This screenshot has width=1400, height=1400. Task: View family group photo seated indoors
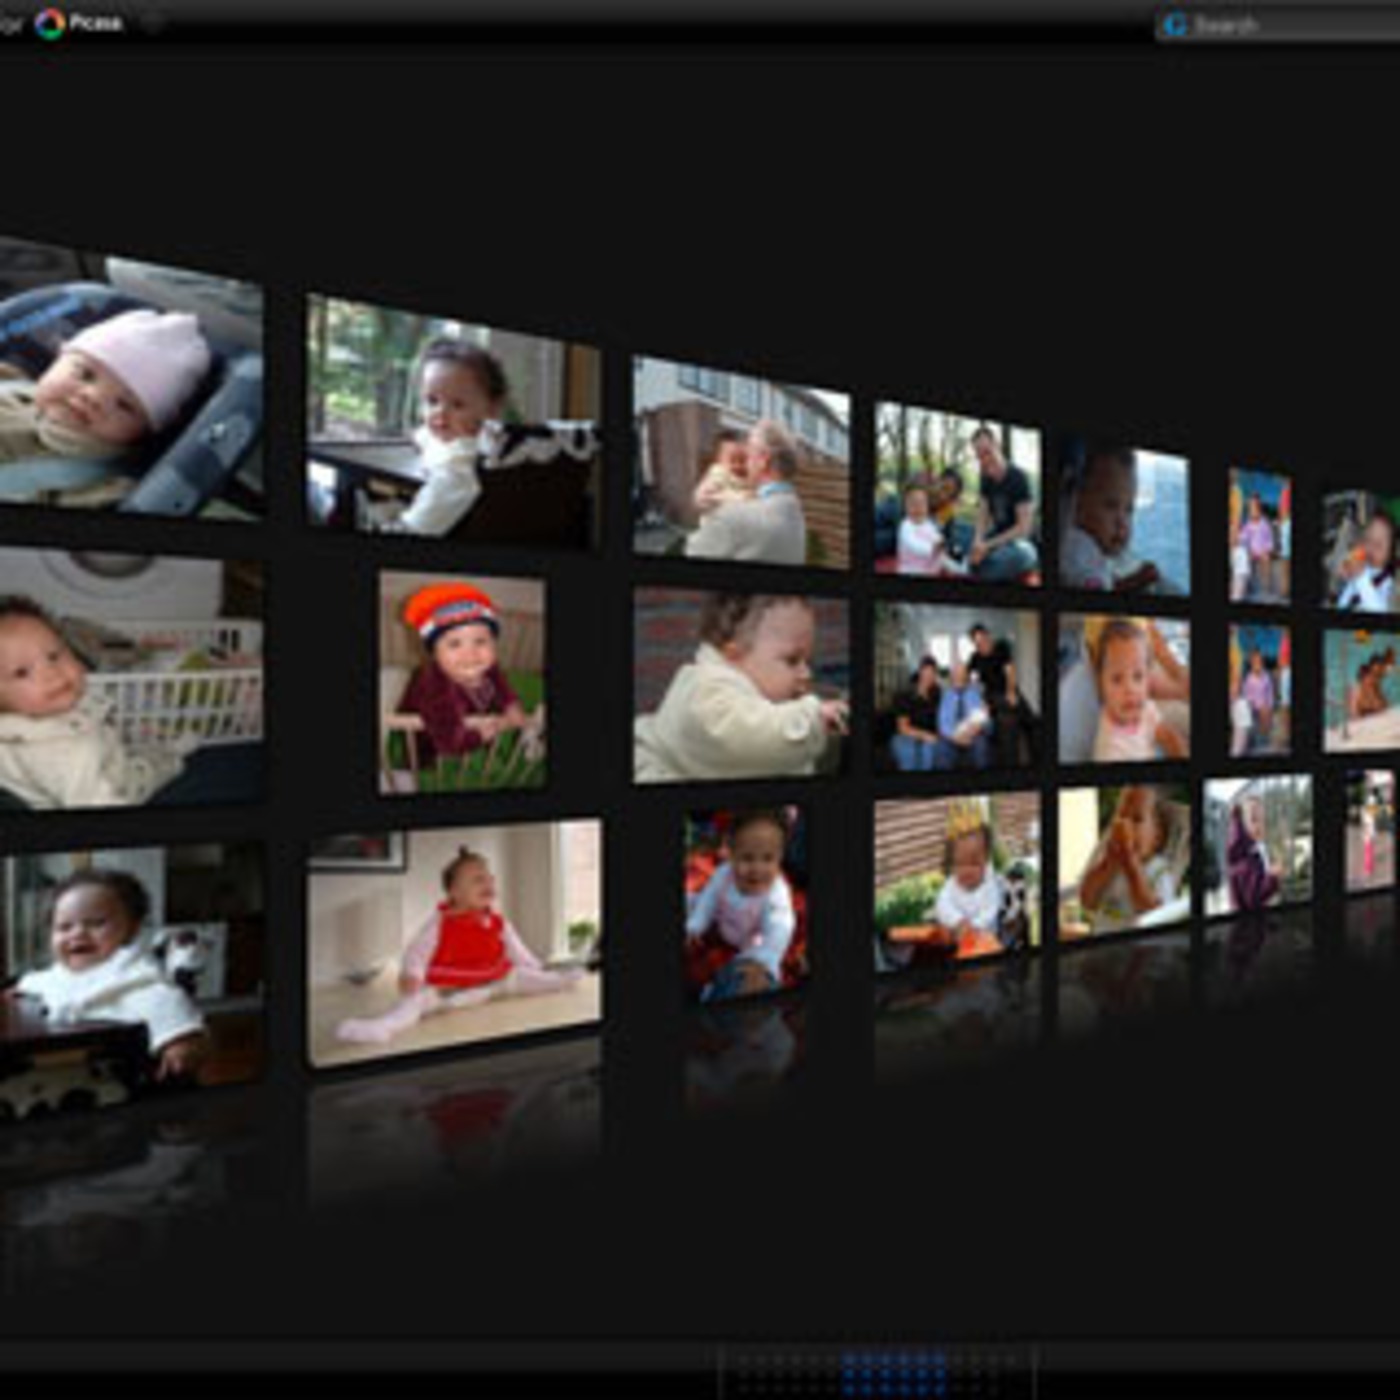(x=957, y=687)
